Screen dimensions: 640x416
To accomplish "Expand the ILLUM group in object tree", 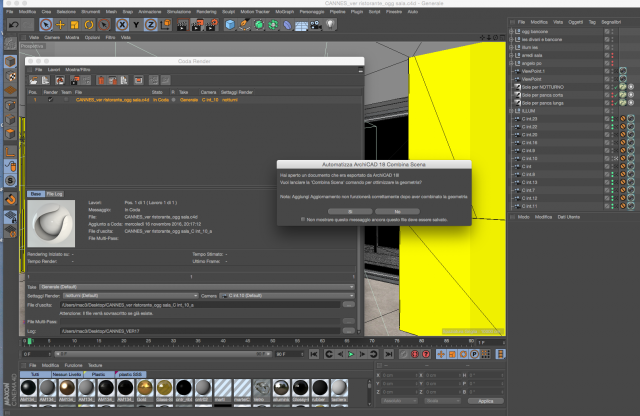I will pos(511,111).
